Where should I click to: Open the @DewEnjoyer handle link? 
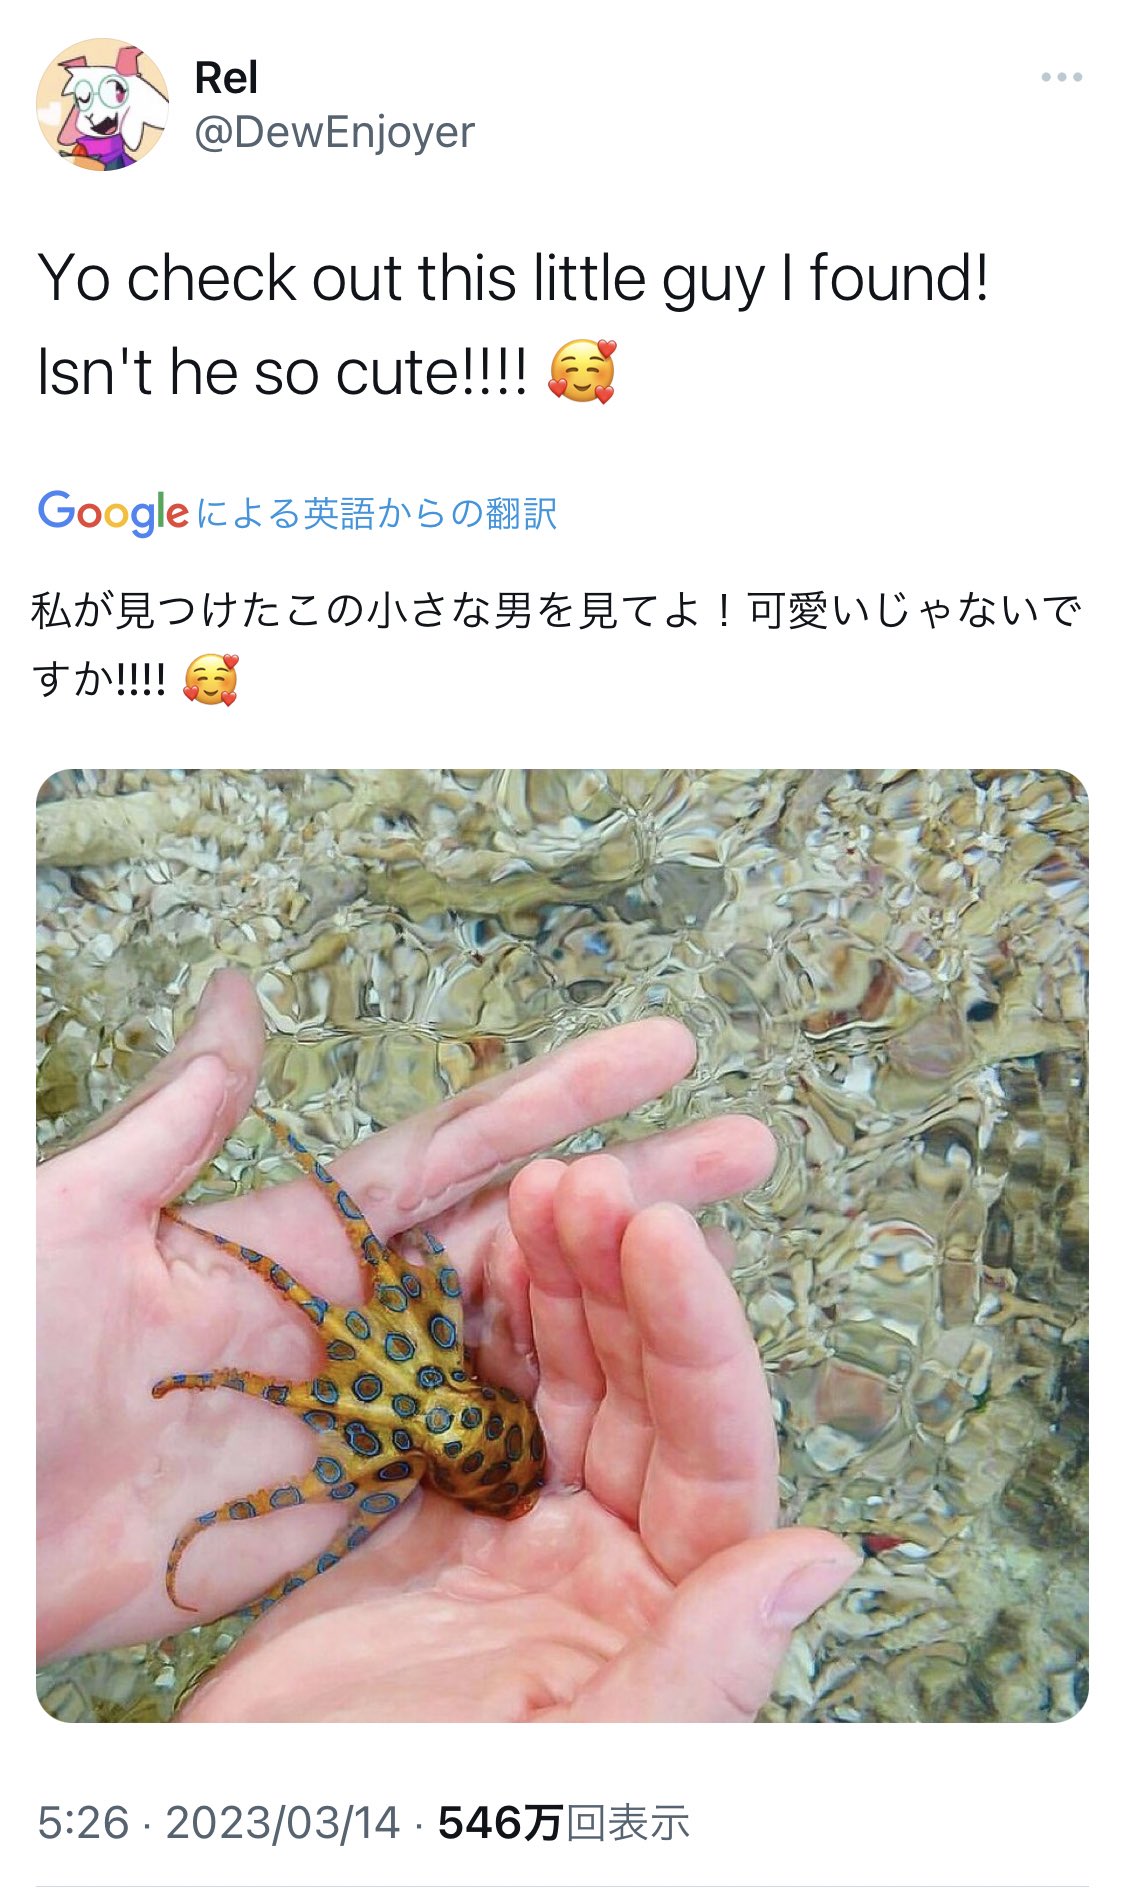coord(334,132)
